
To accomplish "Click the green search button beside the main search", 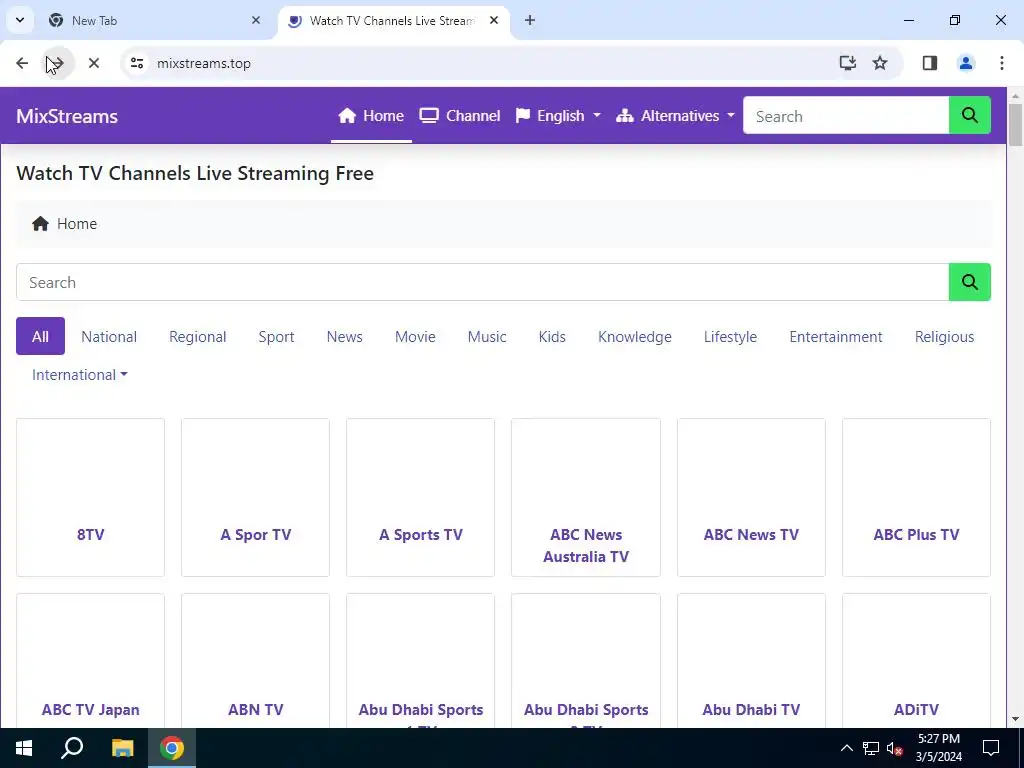I will tap(970, 282).
